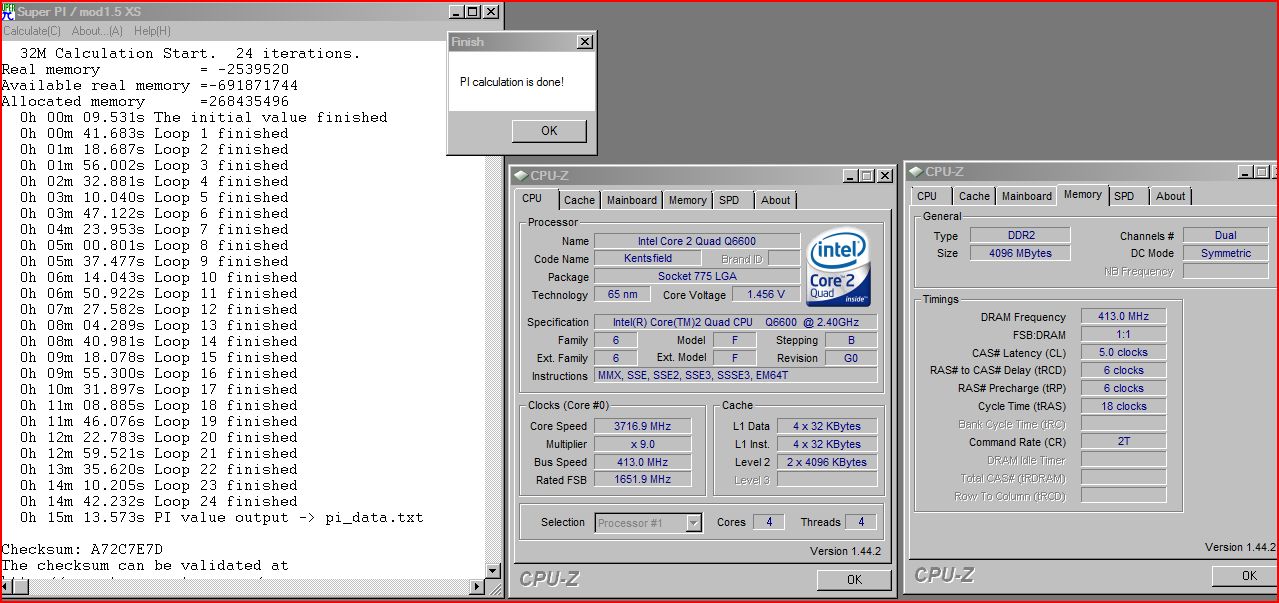Click the Checksum: A72C7E7D line
Viewport: 1279px width, 603px height.
click(x=82, y=550)
